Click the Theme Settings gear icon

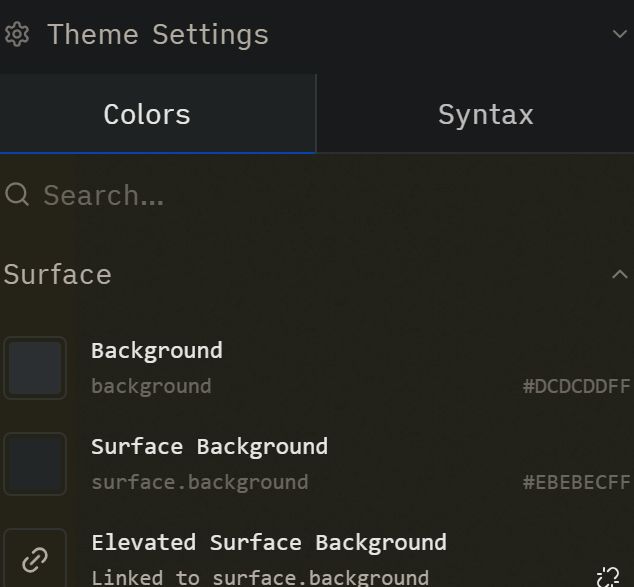pos(17,35)
